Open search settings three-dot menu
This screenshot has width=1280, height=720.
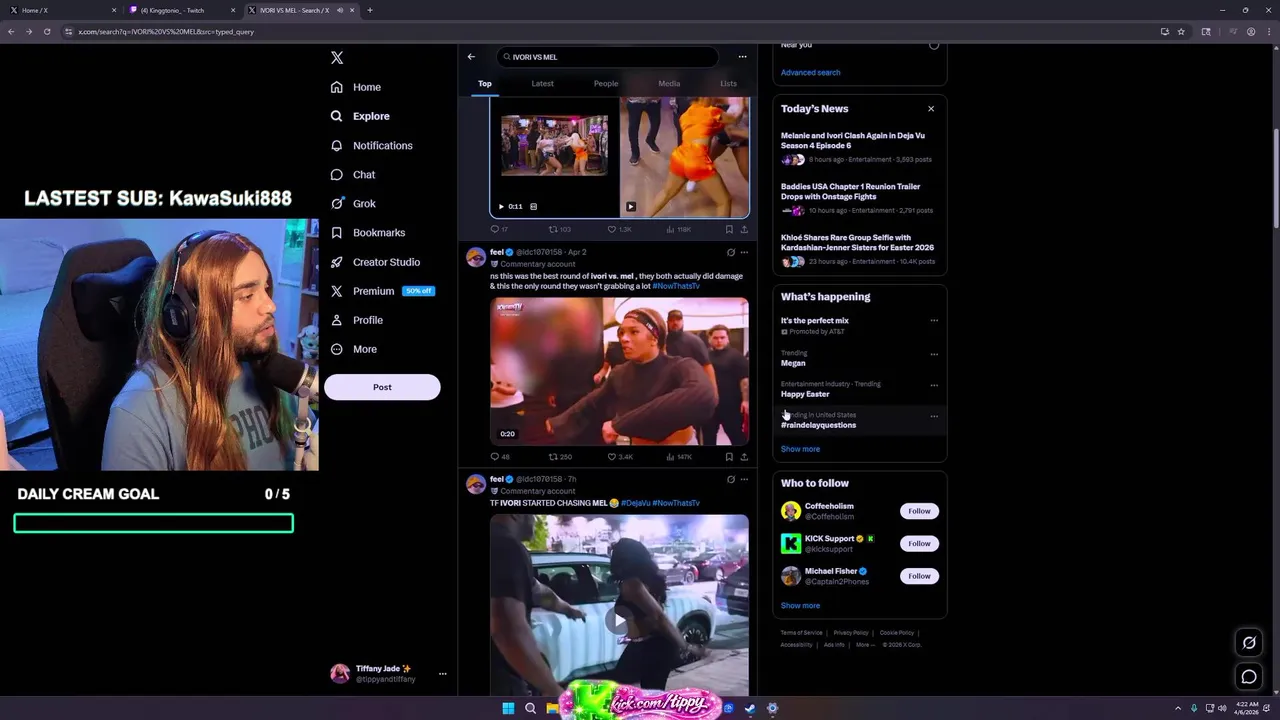(742, 57)
